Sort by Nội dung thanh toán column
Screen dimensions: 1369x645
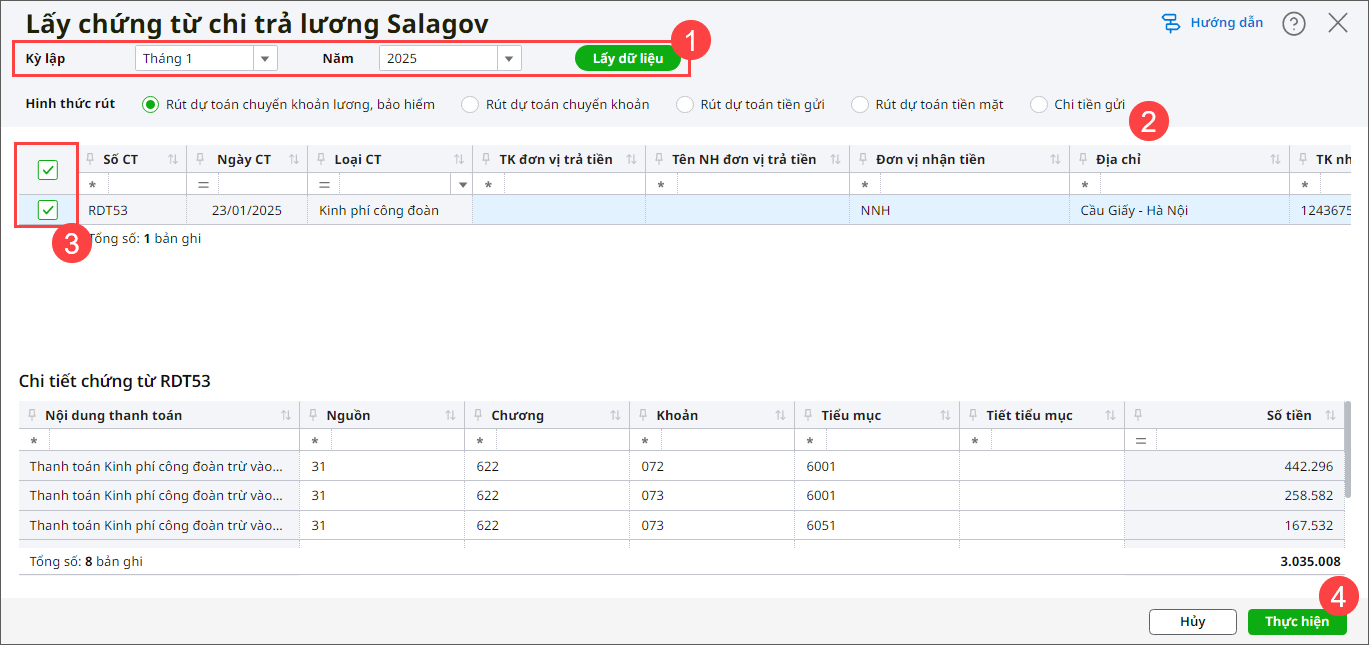pos(286,416)
